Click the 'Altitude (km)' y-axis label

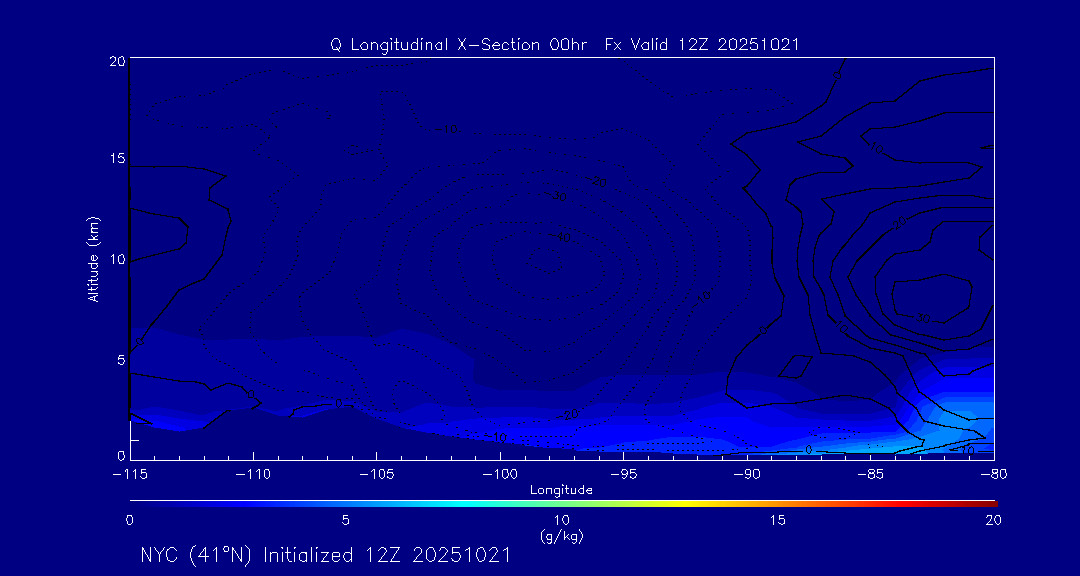(x=93, y=259)
